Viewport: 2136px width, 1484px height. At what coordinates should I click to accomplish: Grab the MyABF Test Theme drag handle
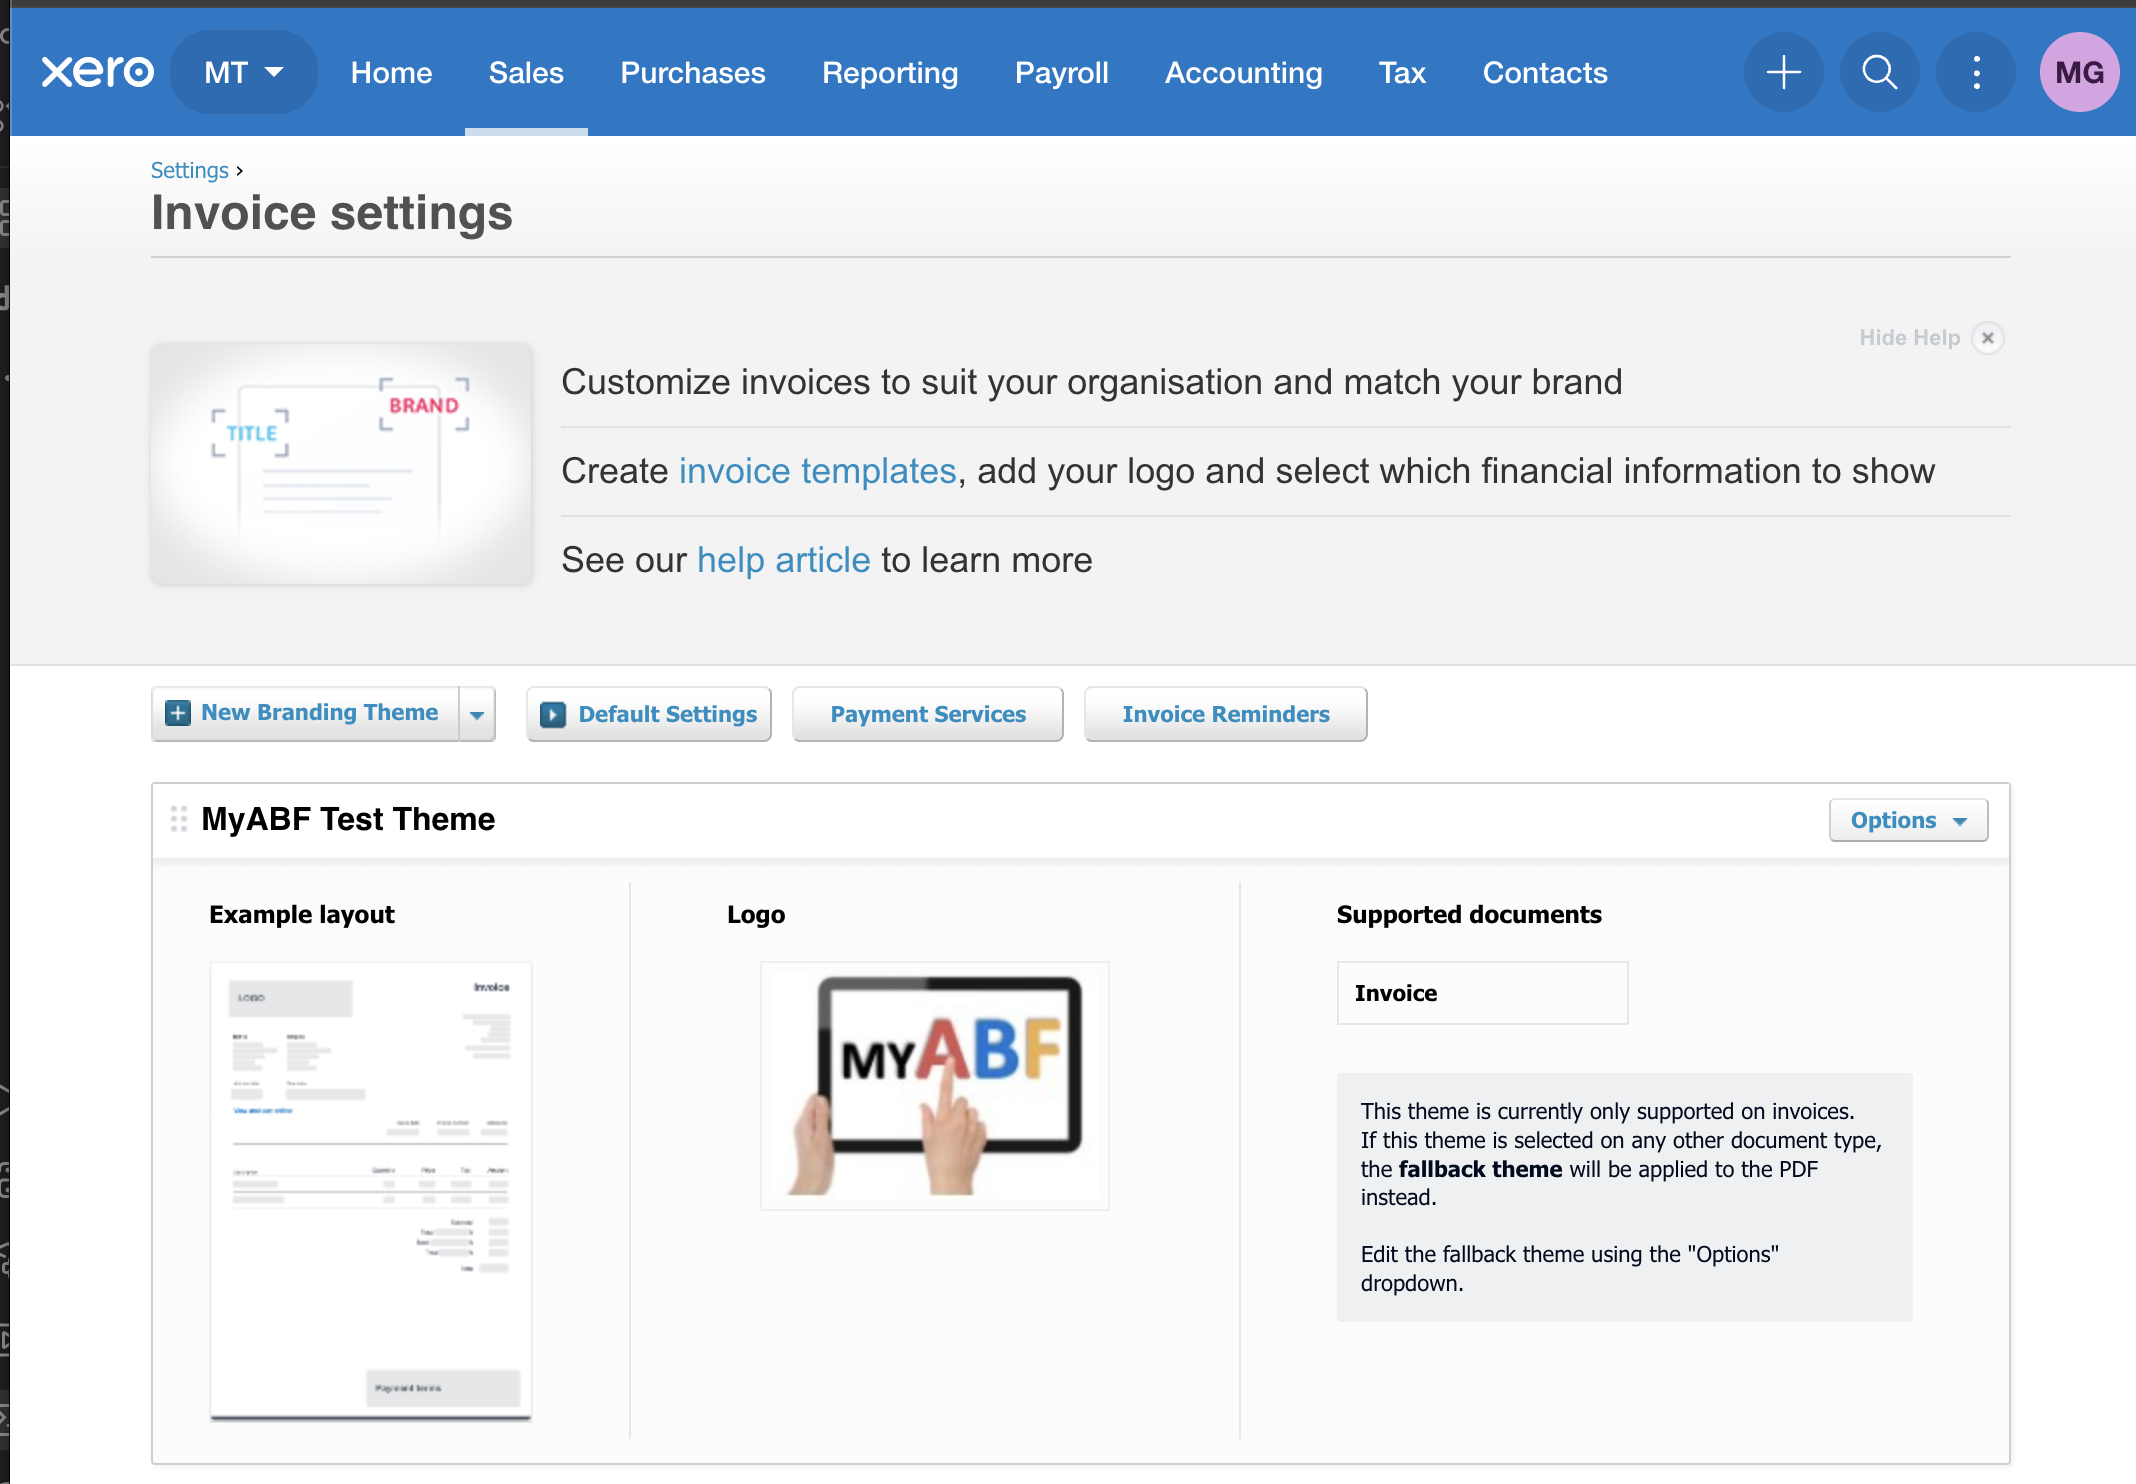pos(179,819)
